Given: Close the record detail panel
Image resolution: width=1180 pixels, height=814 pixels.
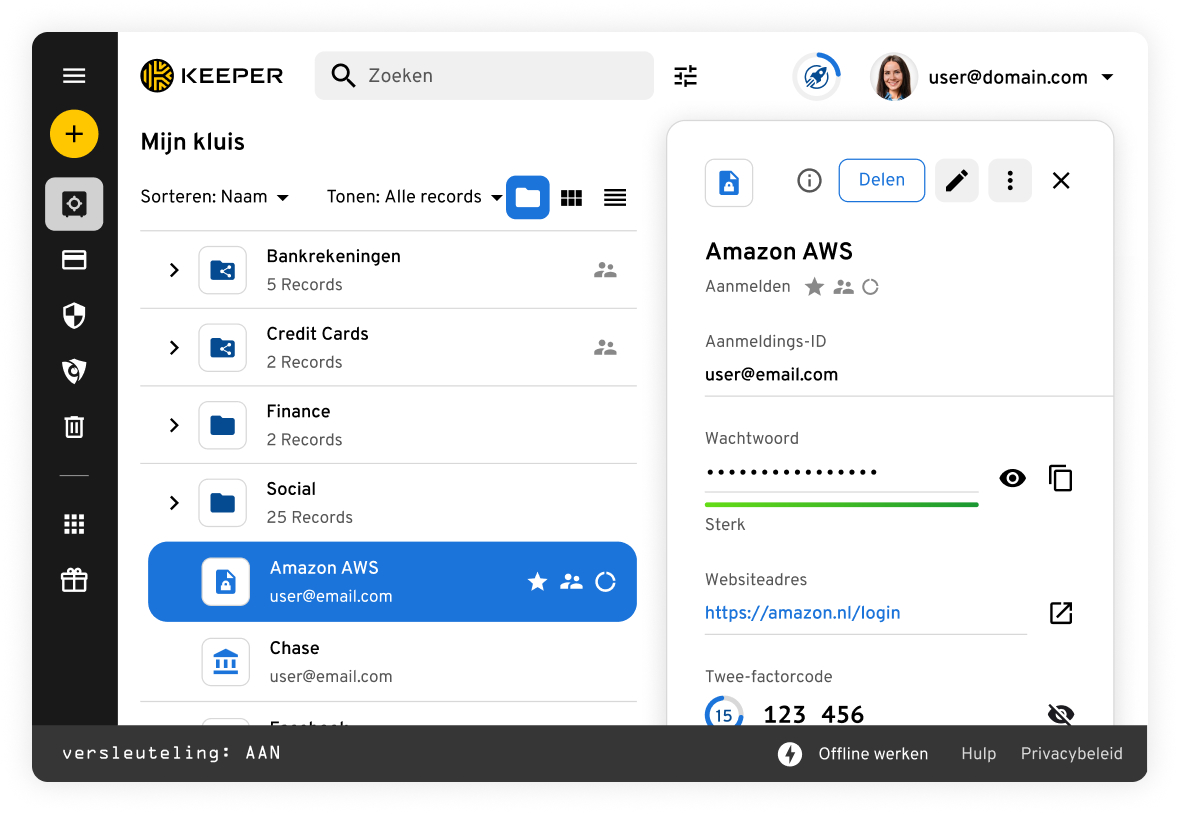Looking at the screenshot, I should click(1061, 181).
